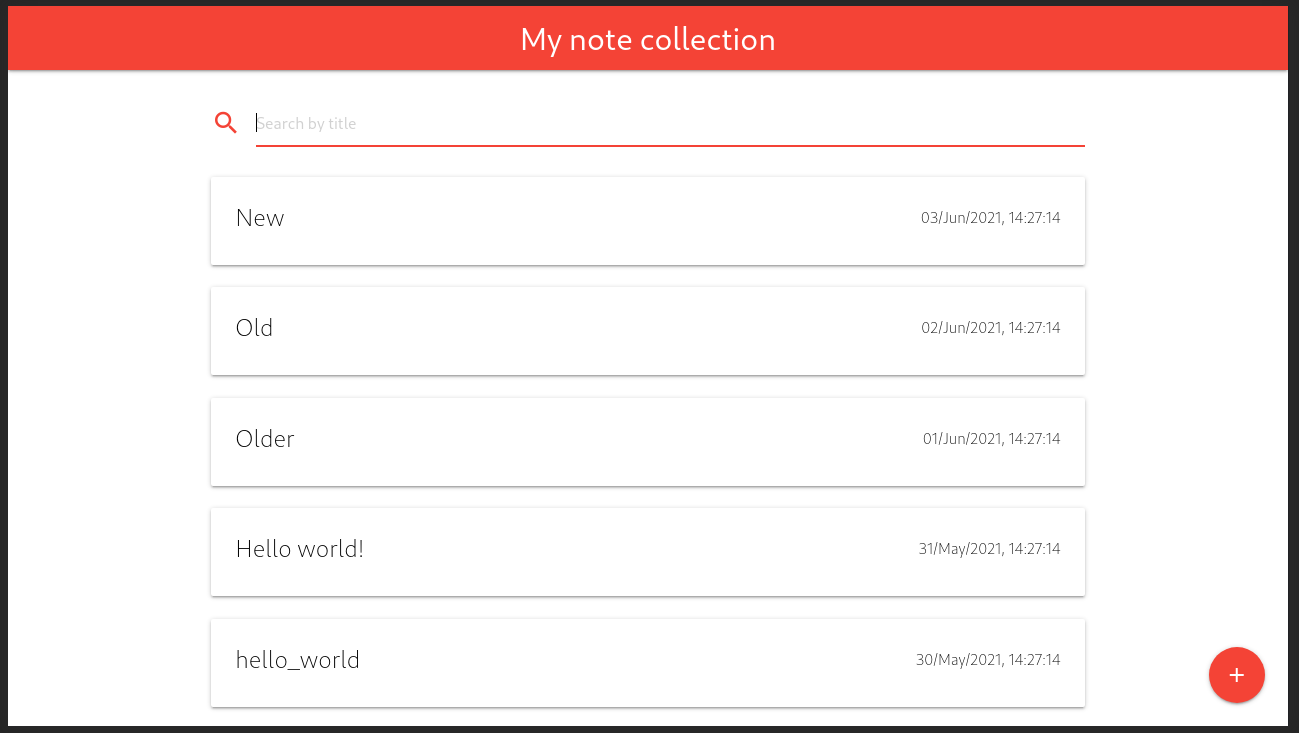Select the 'Older' note card
This screenshot has height=733, width=1299.
tap(648, 441)
